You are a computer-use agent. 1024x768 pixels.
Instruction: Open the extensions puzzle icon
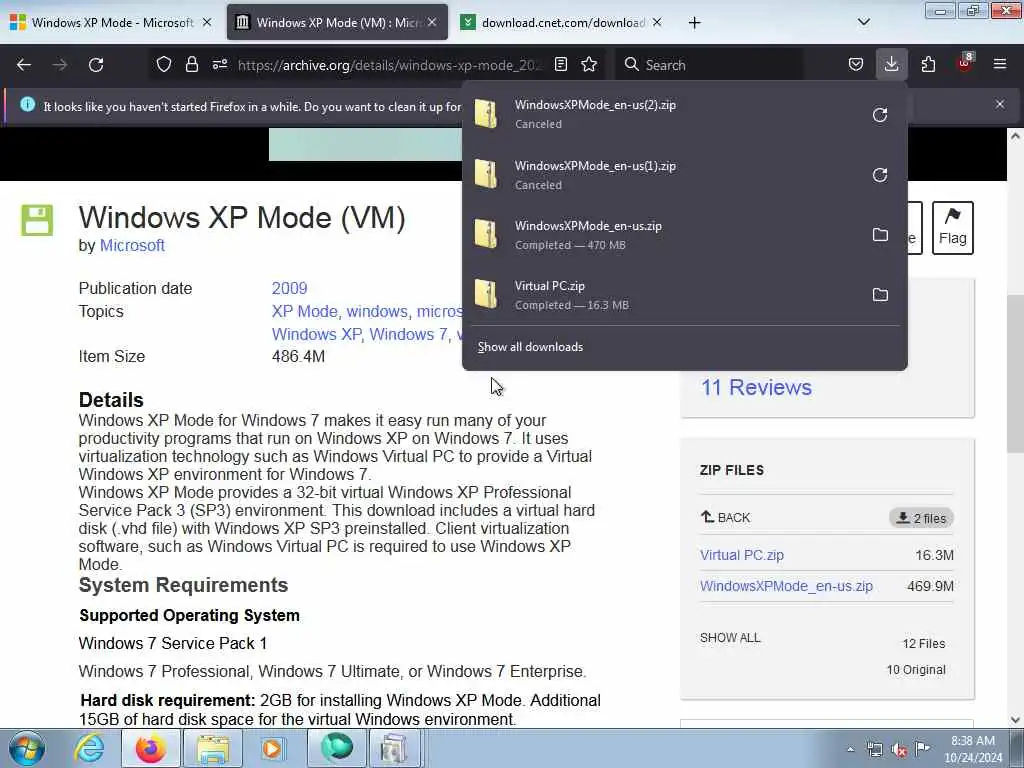pyautogui.click(x=928, y=64)
